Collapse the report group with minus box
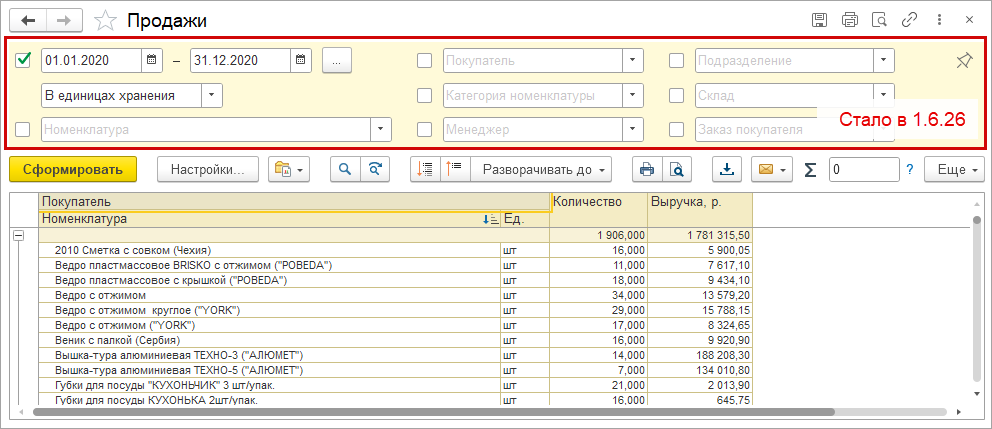The image size is (992, 429). coord(19,235)
